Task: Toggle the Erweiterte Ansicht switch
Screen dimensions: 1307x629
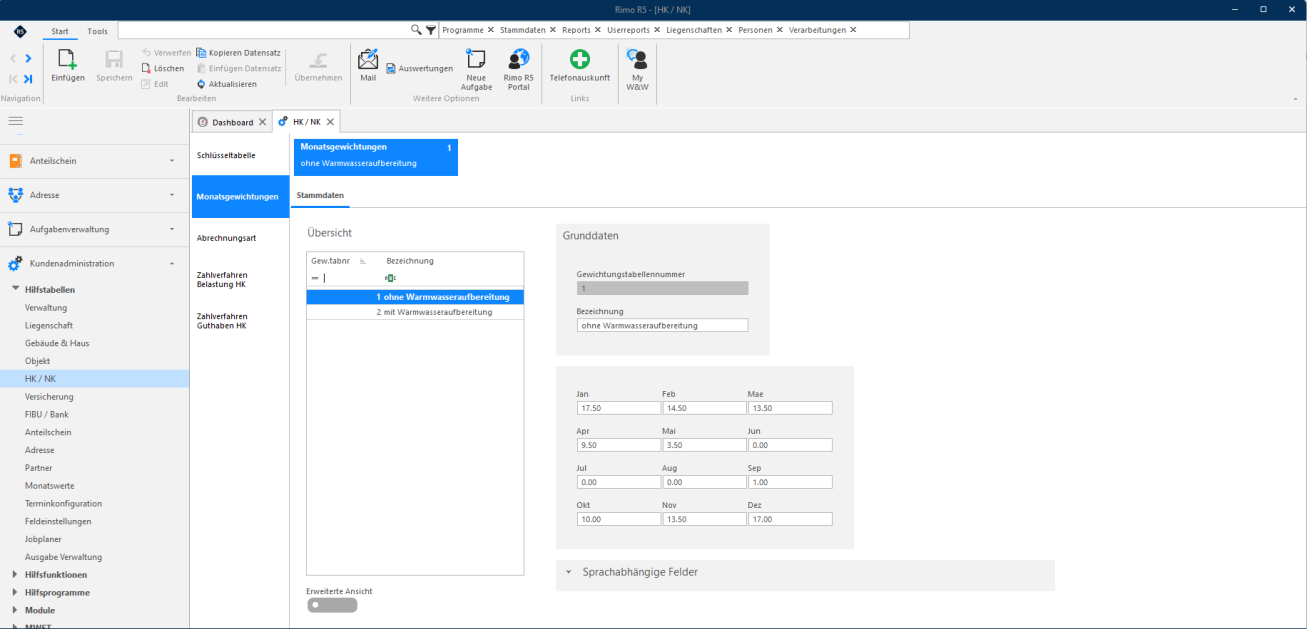Action: click(332, 605)
